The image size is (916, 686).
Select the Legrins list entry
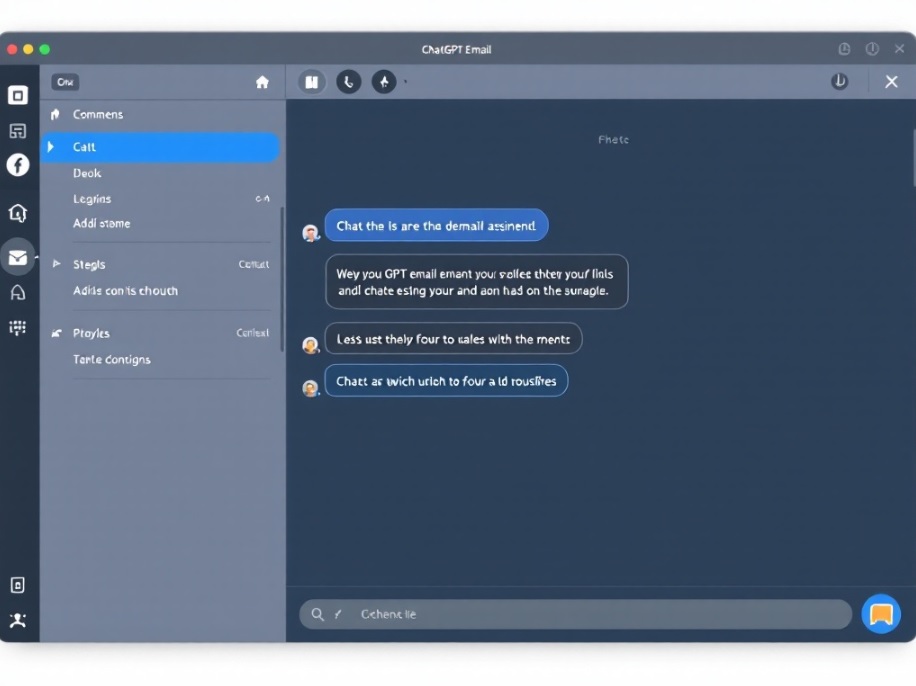point(92,199)
